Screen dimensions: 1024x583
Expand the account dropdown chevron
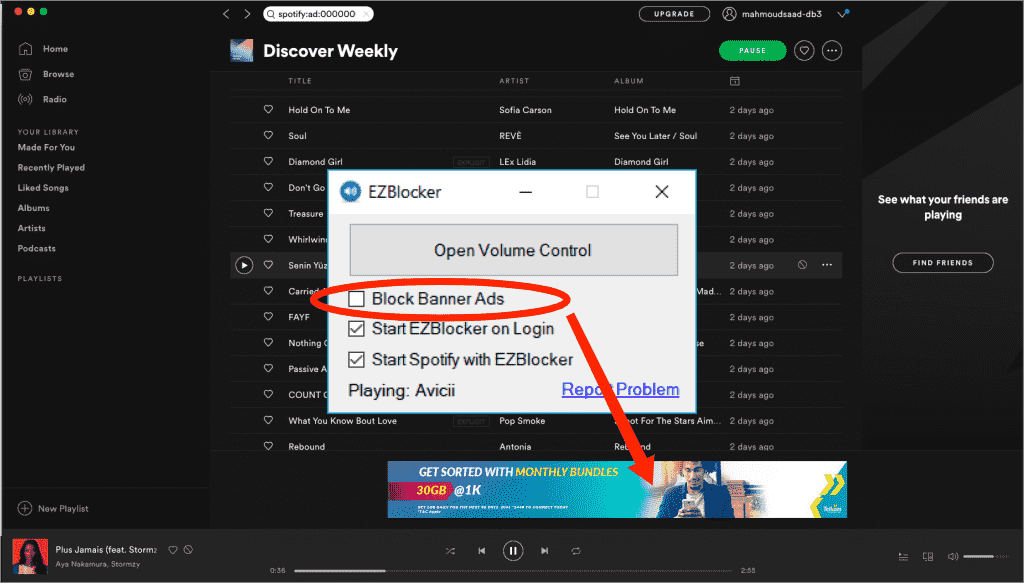[842, 14]
